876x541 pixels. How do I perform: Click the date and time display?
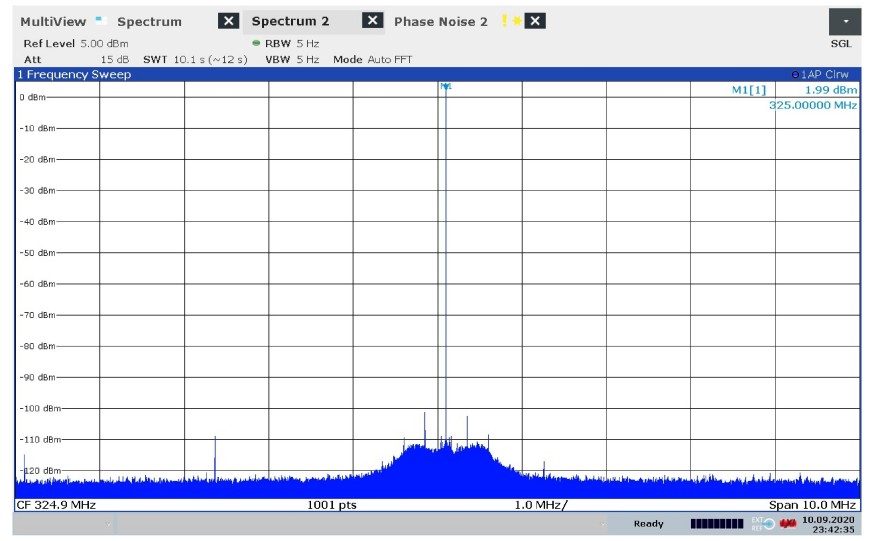(827, 524)
